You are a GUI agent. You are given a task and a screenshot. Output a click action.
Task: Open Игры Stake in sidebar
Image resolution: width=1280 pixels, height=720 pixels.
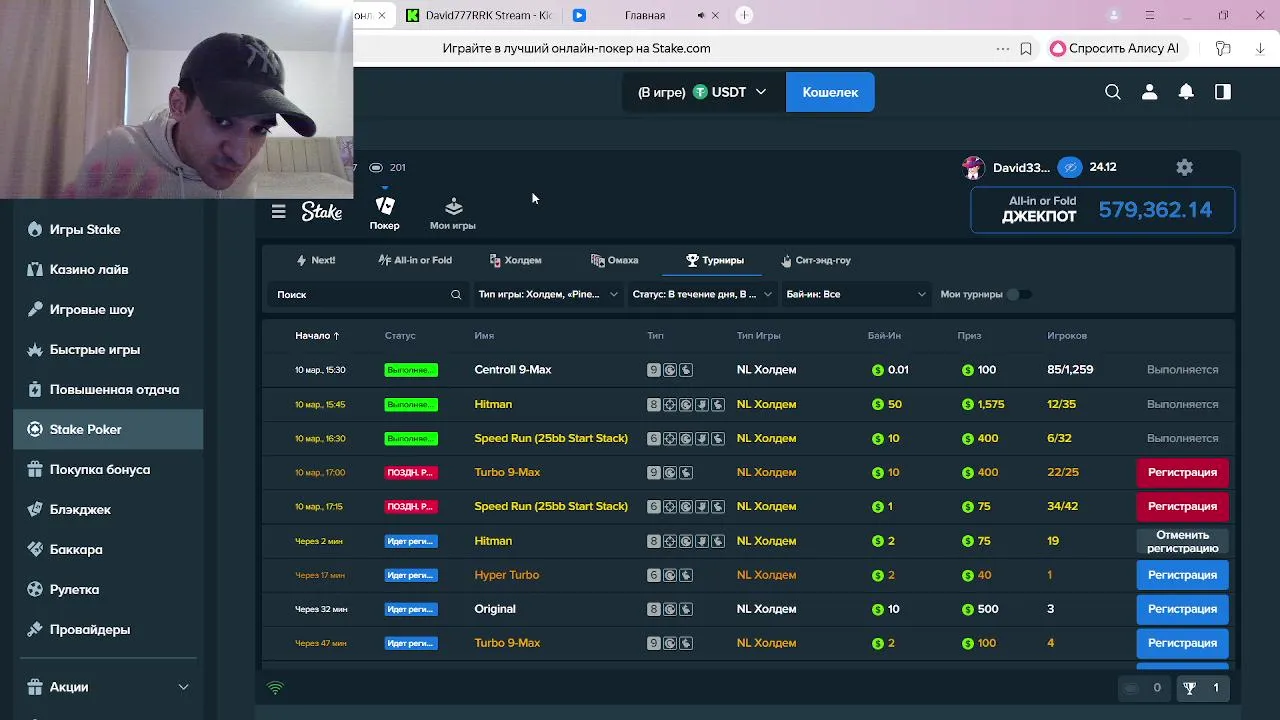tap(108, 229)
